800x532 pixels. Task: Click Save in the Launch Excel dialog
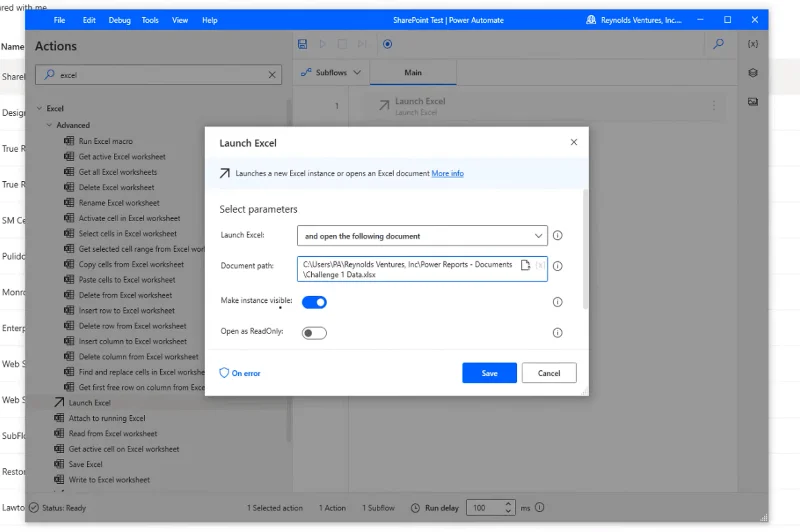coord(489,373)
